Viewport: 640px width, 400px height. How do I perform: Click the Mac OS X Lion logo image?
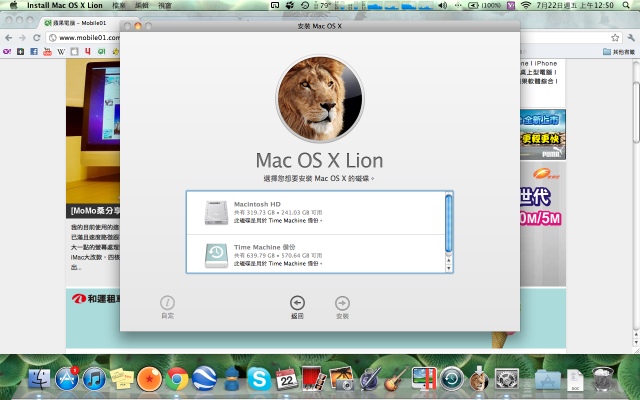coord(320,98)
